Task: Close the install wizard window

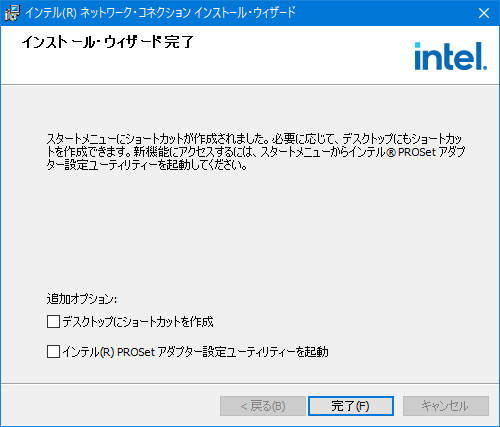Action: click(483, 13)
